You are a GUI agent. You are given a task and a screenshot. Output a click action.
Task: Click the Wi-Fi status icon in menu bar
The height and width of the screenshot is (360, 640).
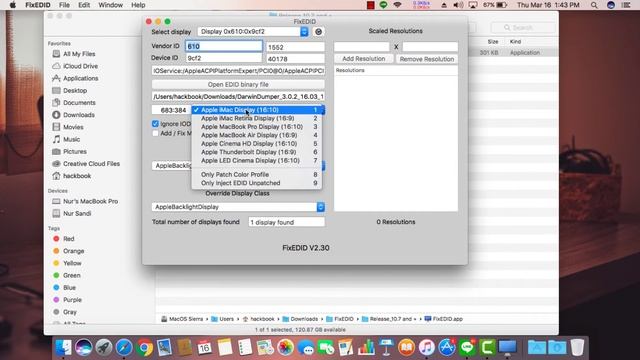click(x=397, y=5)
